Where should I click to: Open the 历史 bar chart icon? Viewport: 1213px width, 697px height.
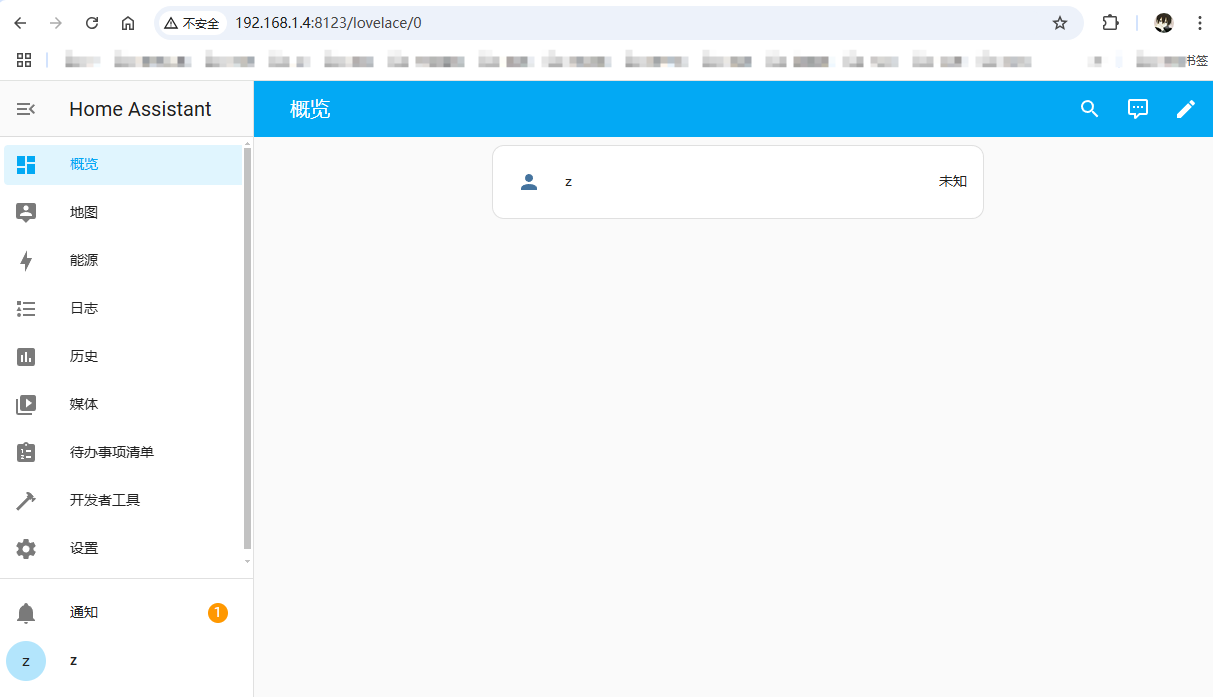click(26, 356)
